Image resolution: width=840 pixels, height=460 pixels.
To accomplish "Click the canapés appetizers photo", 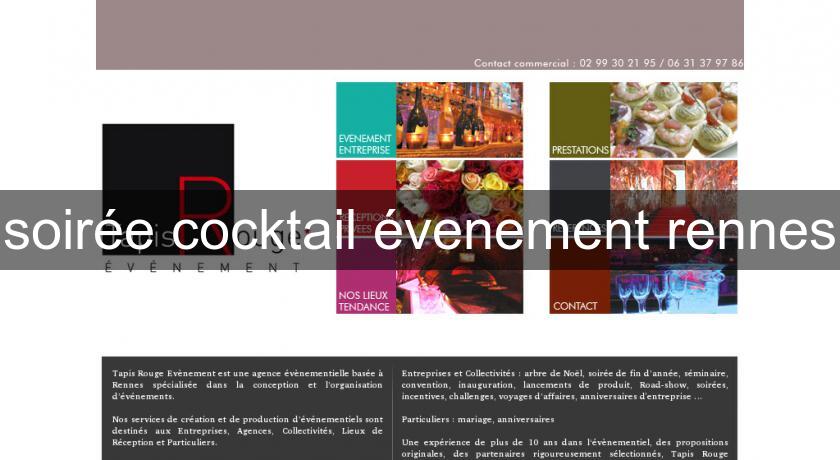I will 673,120.
